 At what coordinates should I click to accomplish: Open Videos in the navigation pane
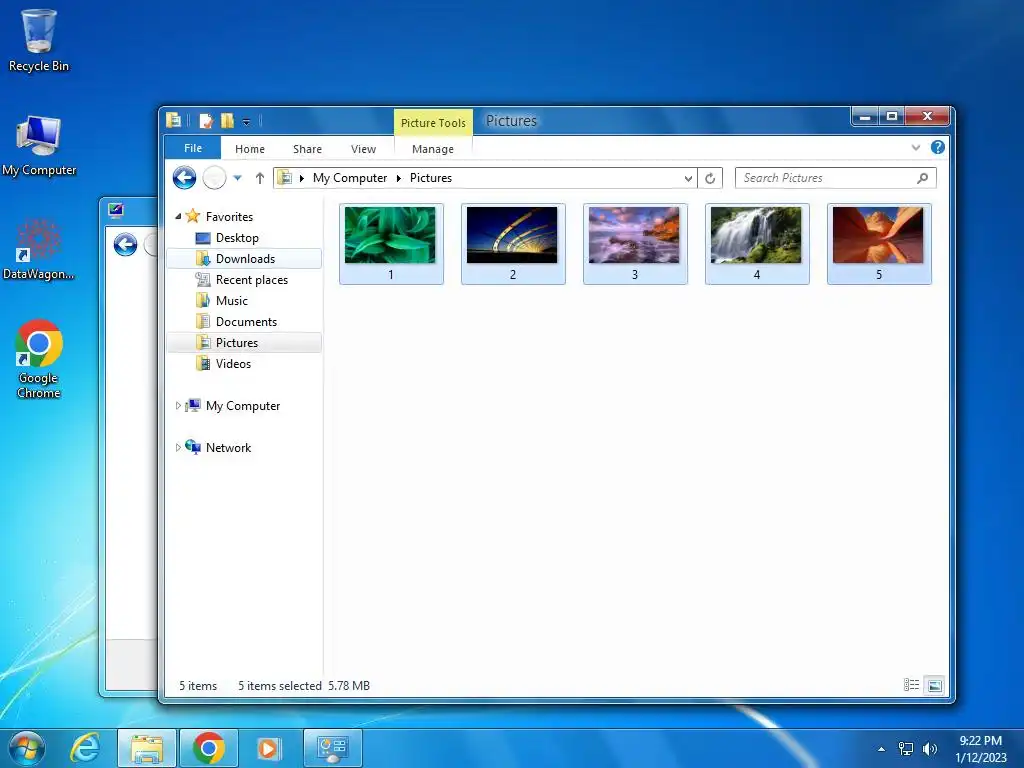tap(233, 363)
